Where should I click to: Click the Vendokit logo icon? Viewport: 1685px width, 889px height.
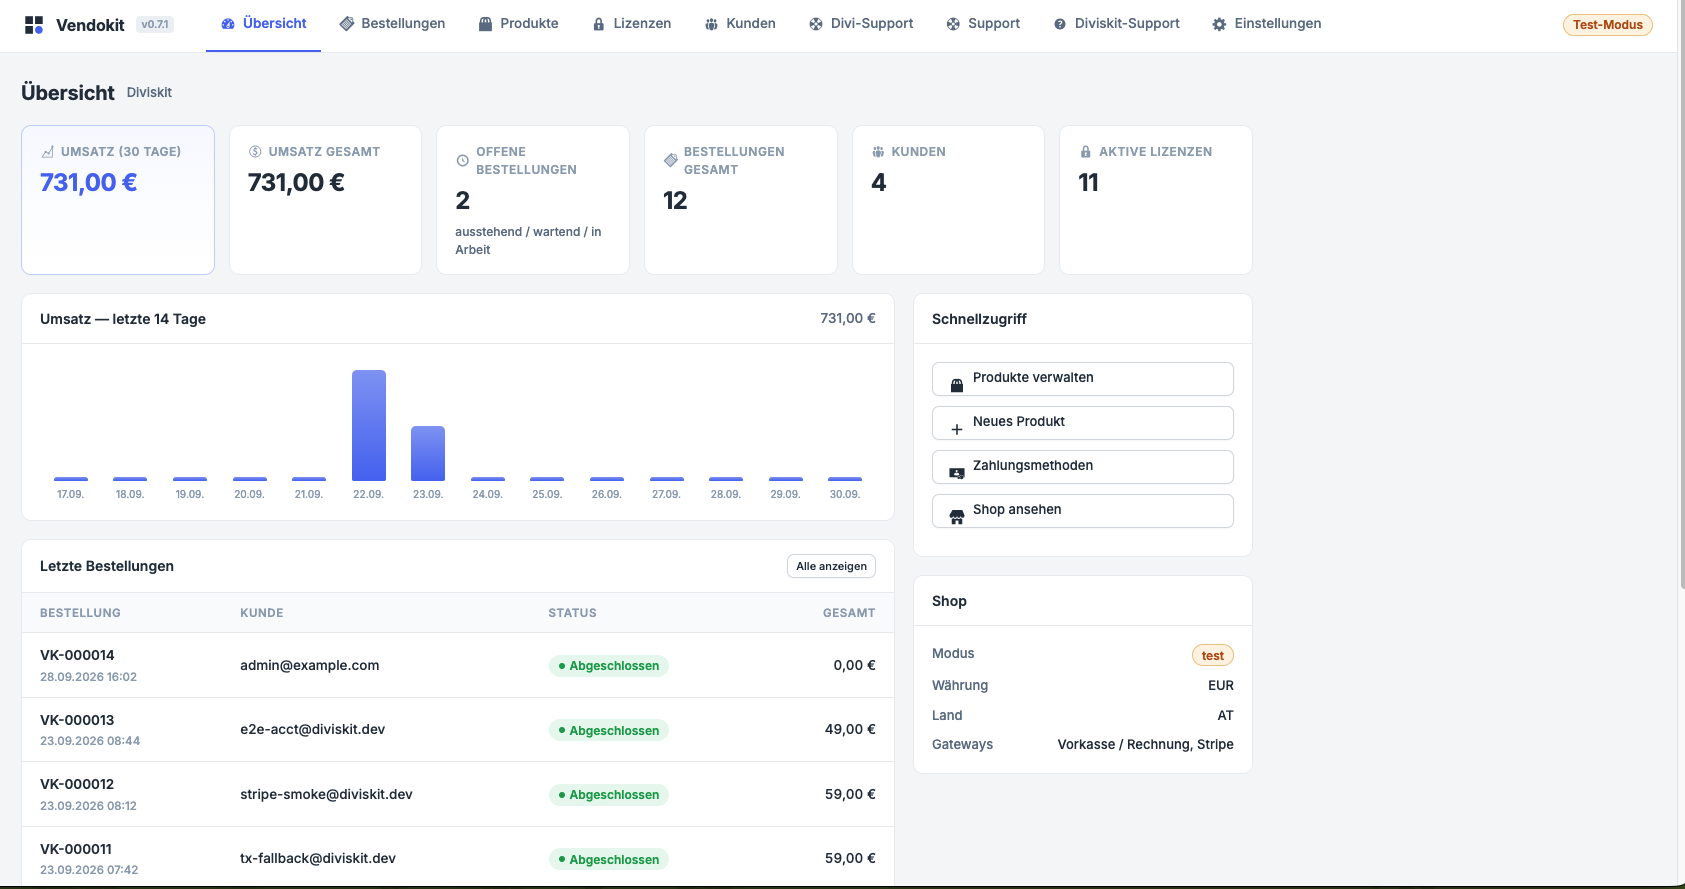[x=34, y=25]
